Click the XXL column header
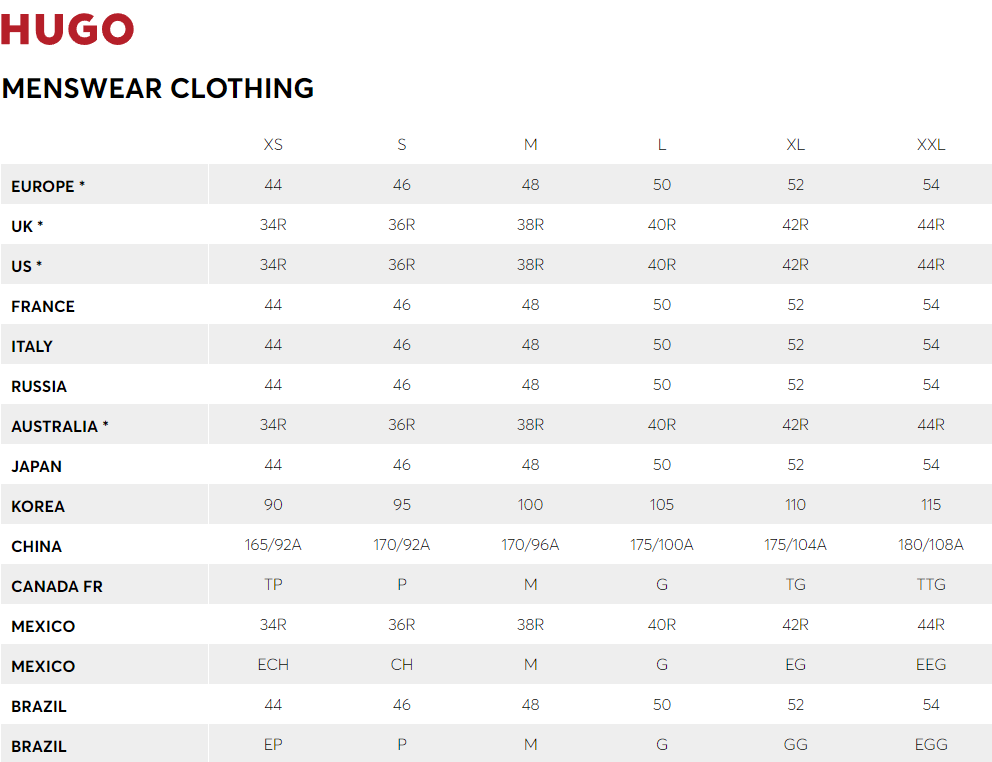Viewport: 992px width, 762px height. point(931,145)
